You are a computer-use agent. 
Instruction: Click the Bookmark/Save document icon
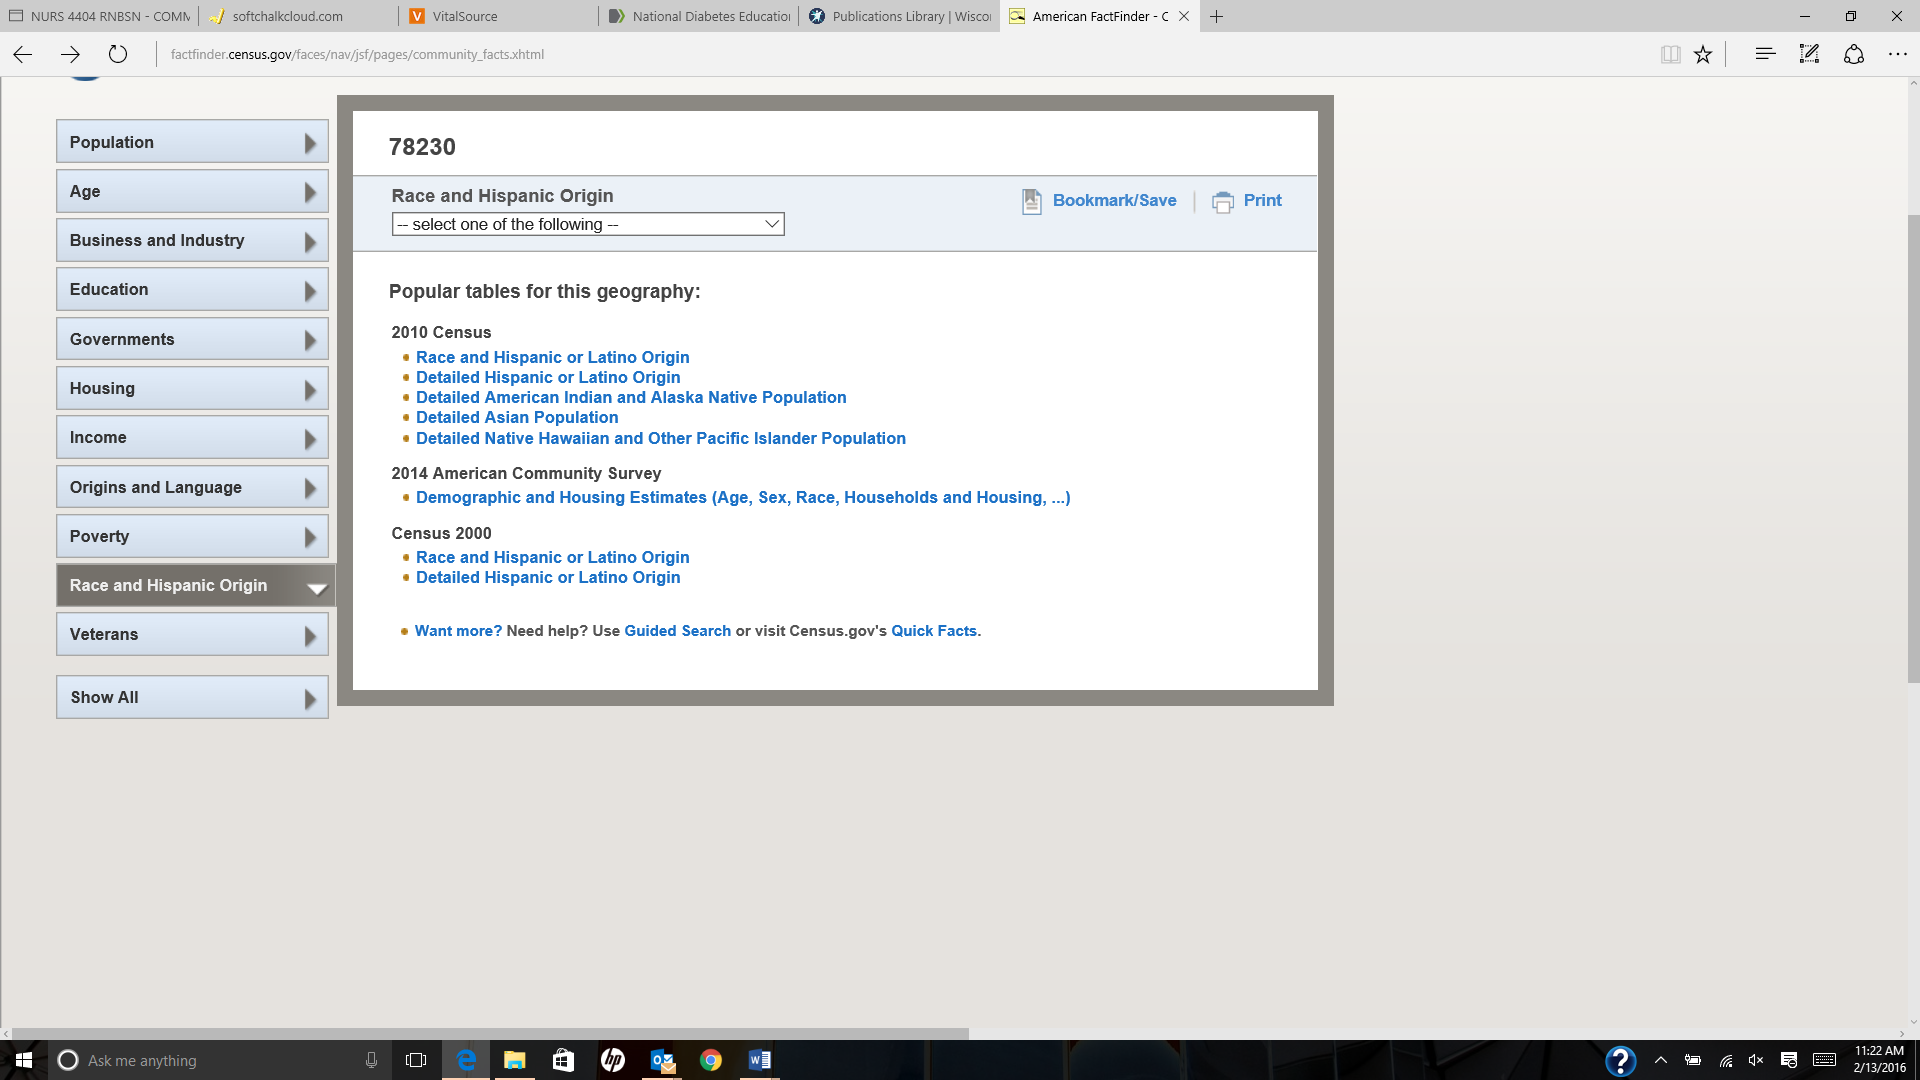click(1031, 202)
